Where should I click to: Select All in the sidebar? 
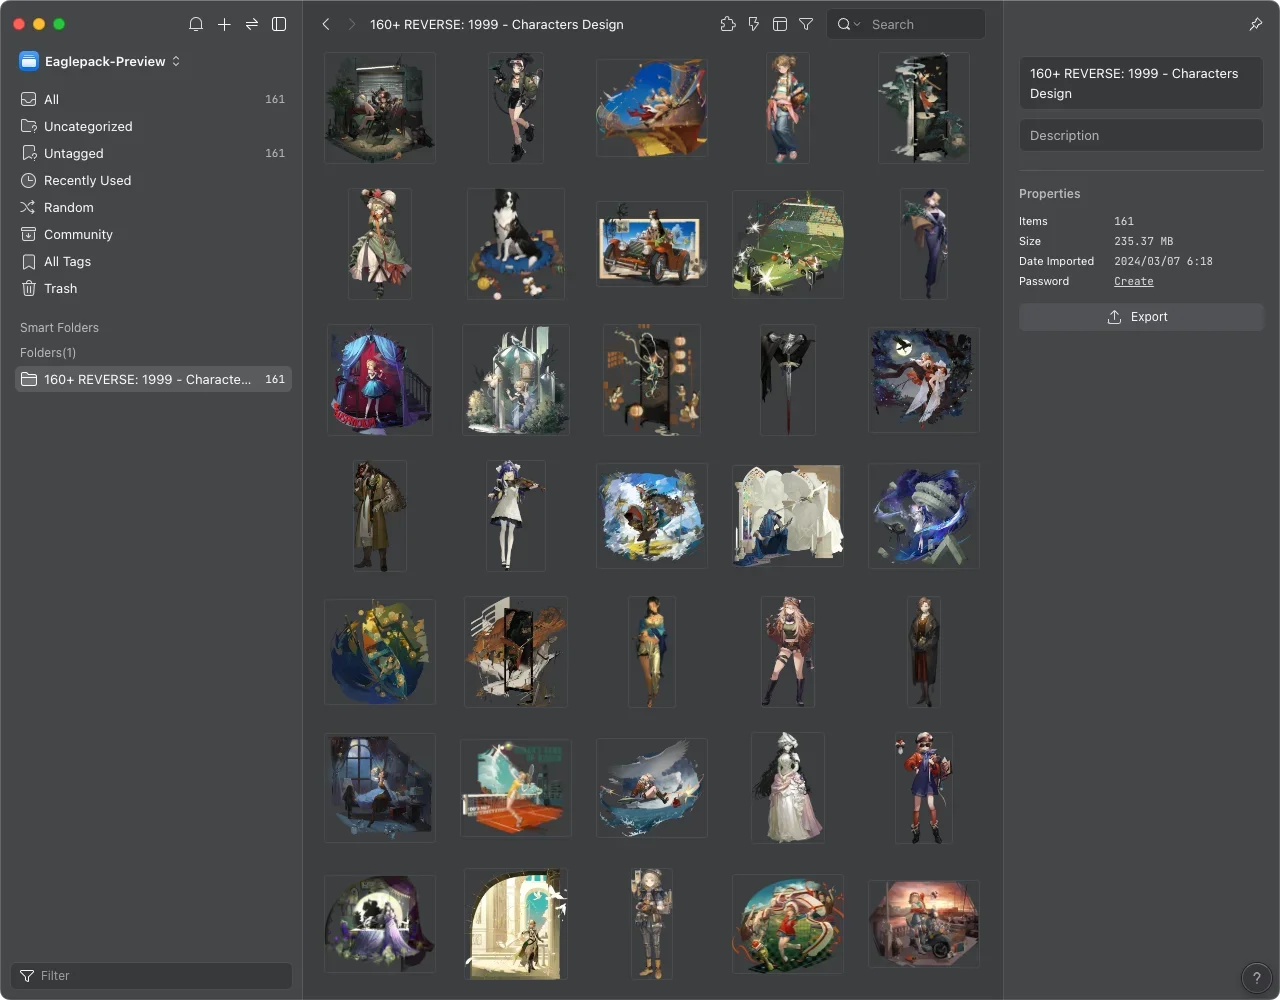[x=153, y=99]
